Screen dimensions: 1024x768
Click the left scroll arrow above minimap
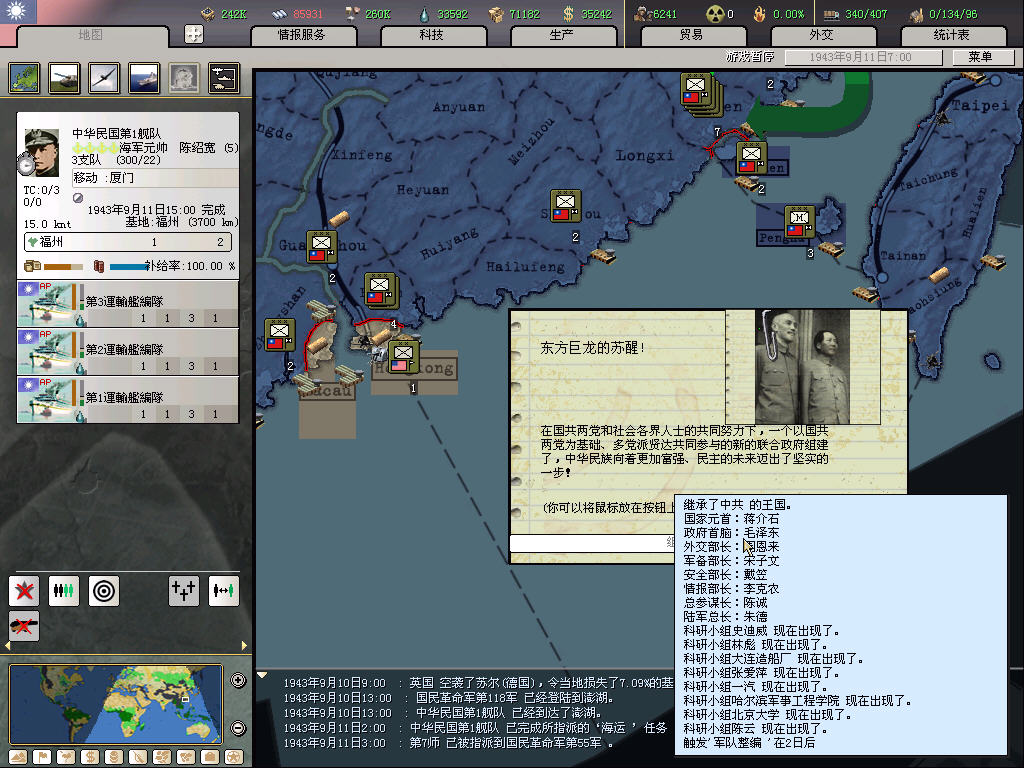pyautogui.click(x=8, y=646)
